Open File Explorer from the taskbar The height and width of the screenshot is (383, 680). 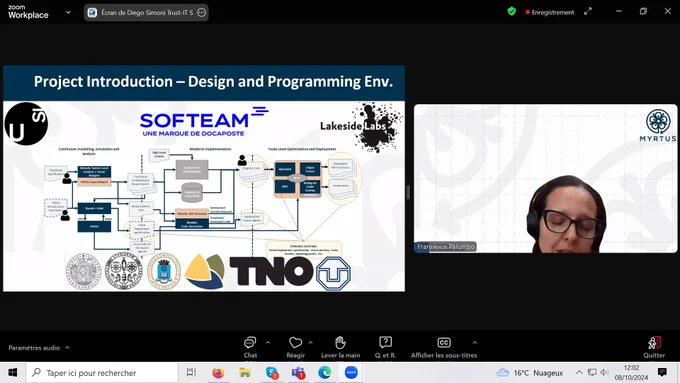(245, 373)
